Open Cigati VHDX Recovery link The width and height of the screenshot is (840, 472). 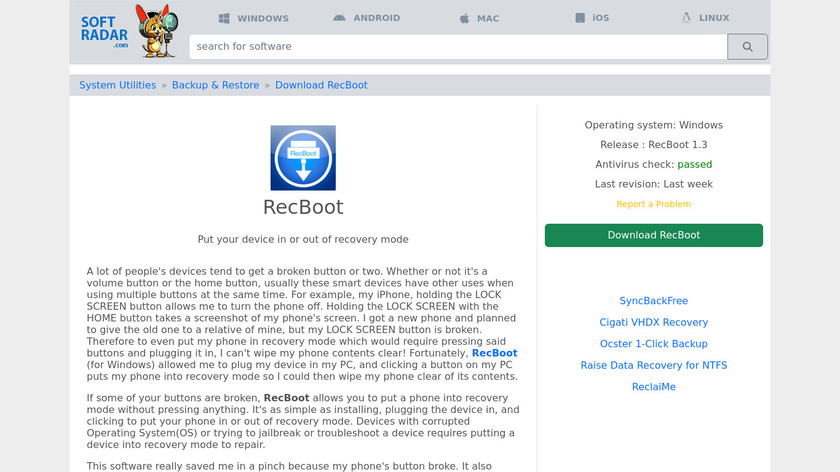(654, 323)
